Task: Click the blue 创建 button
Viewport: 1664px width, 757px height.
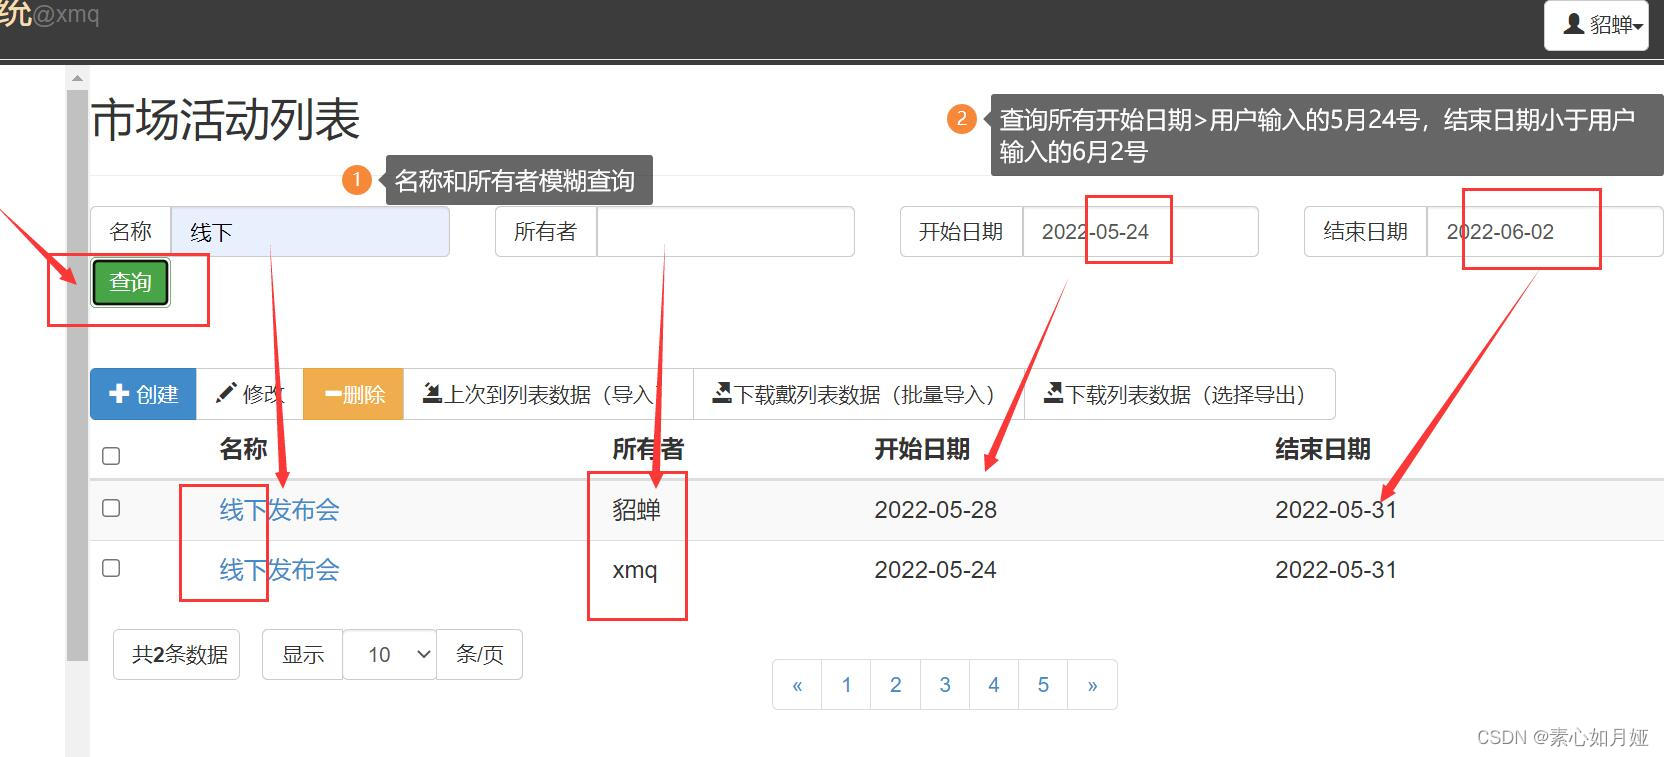Action: coord(143,394)
